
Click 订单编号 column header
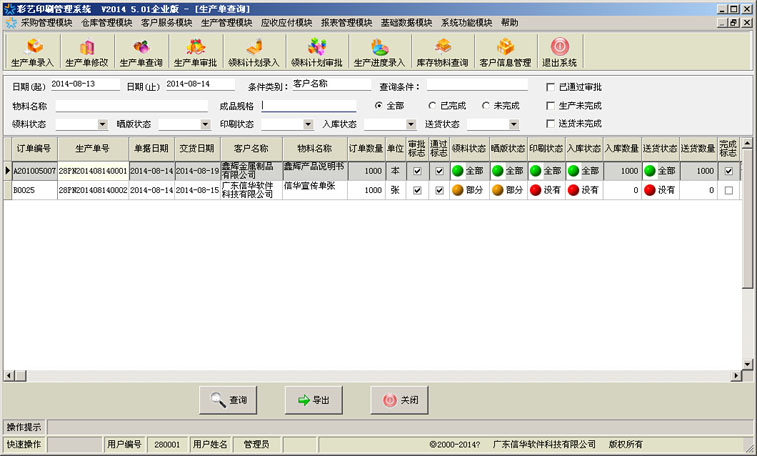point(34,149)
